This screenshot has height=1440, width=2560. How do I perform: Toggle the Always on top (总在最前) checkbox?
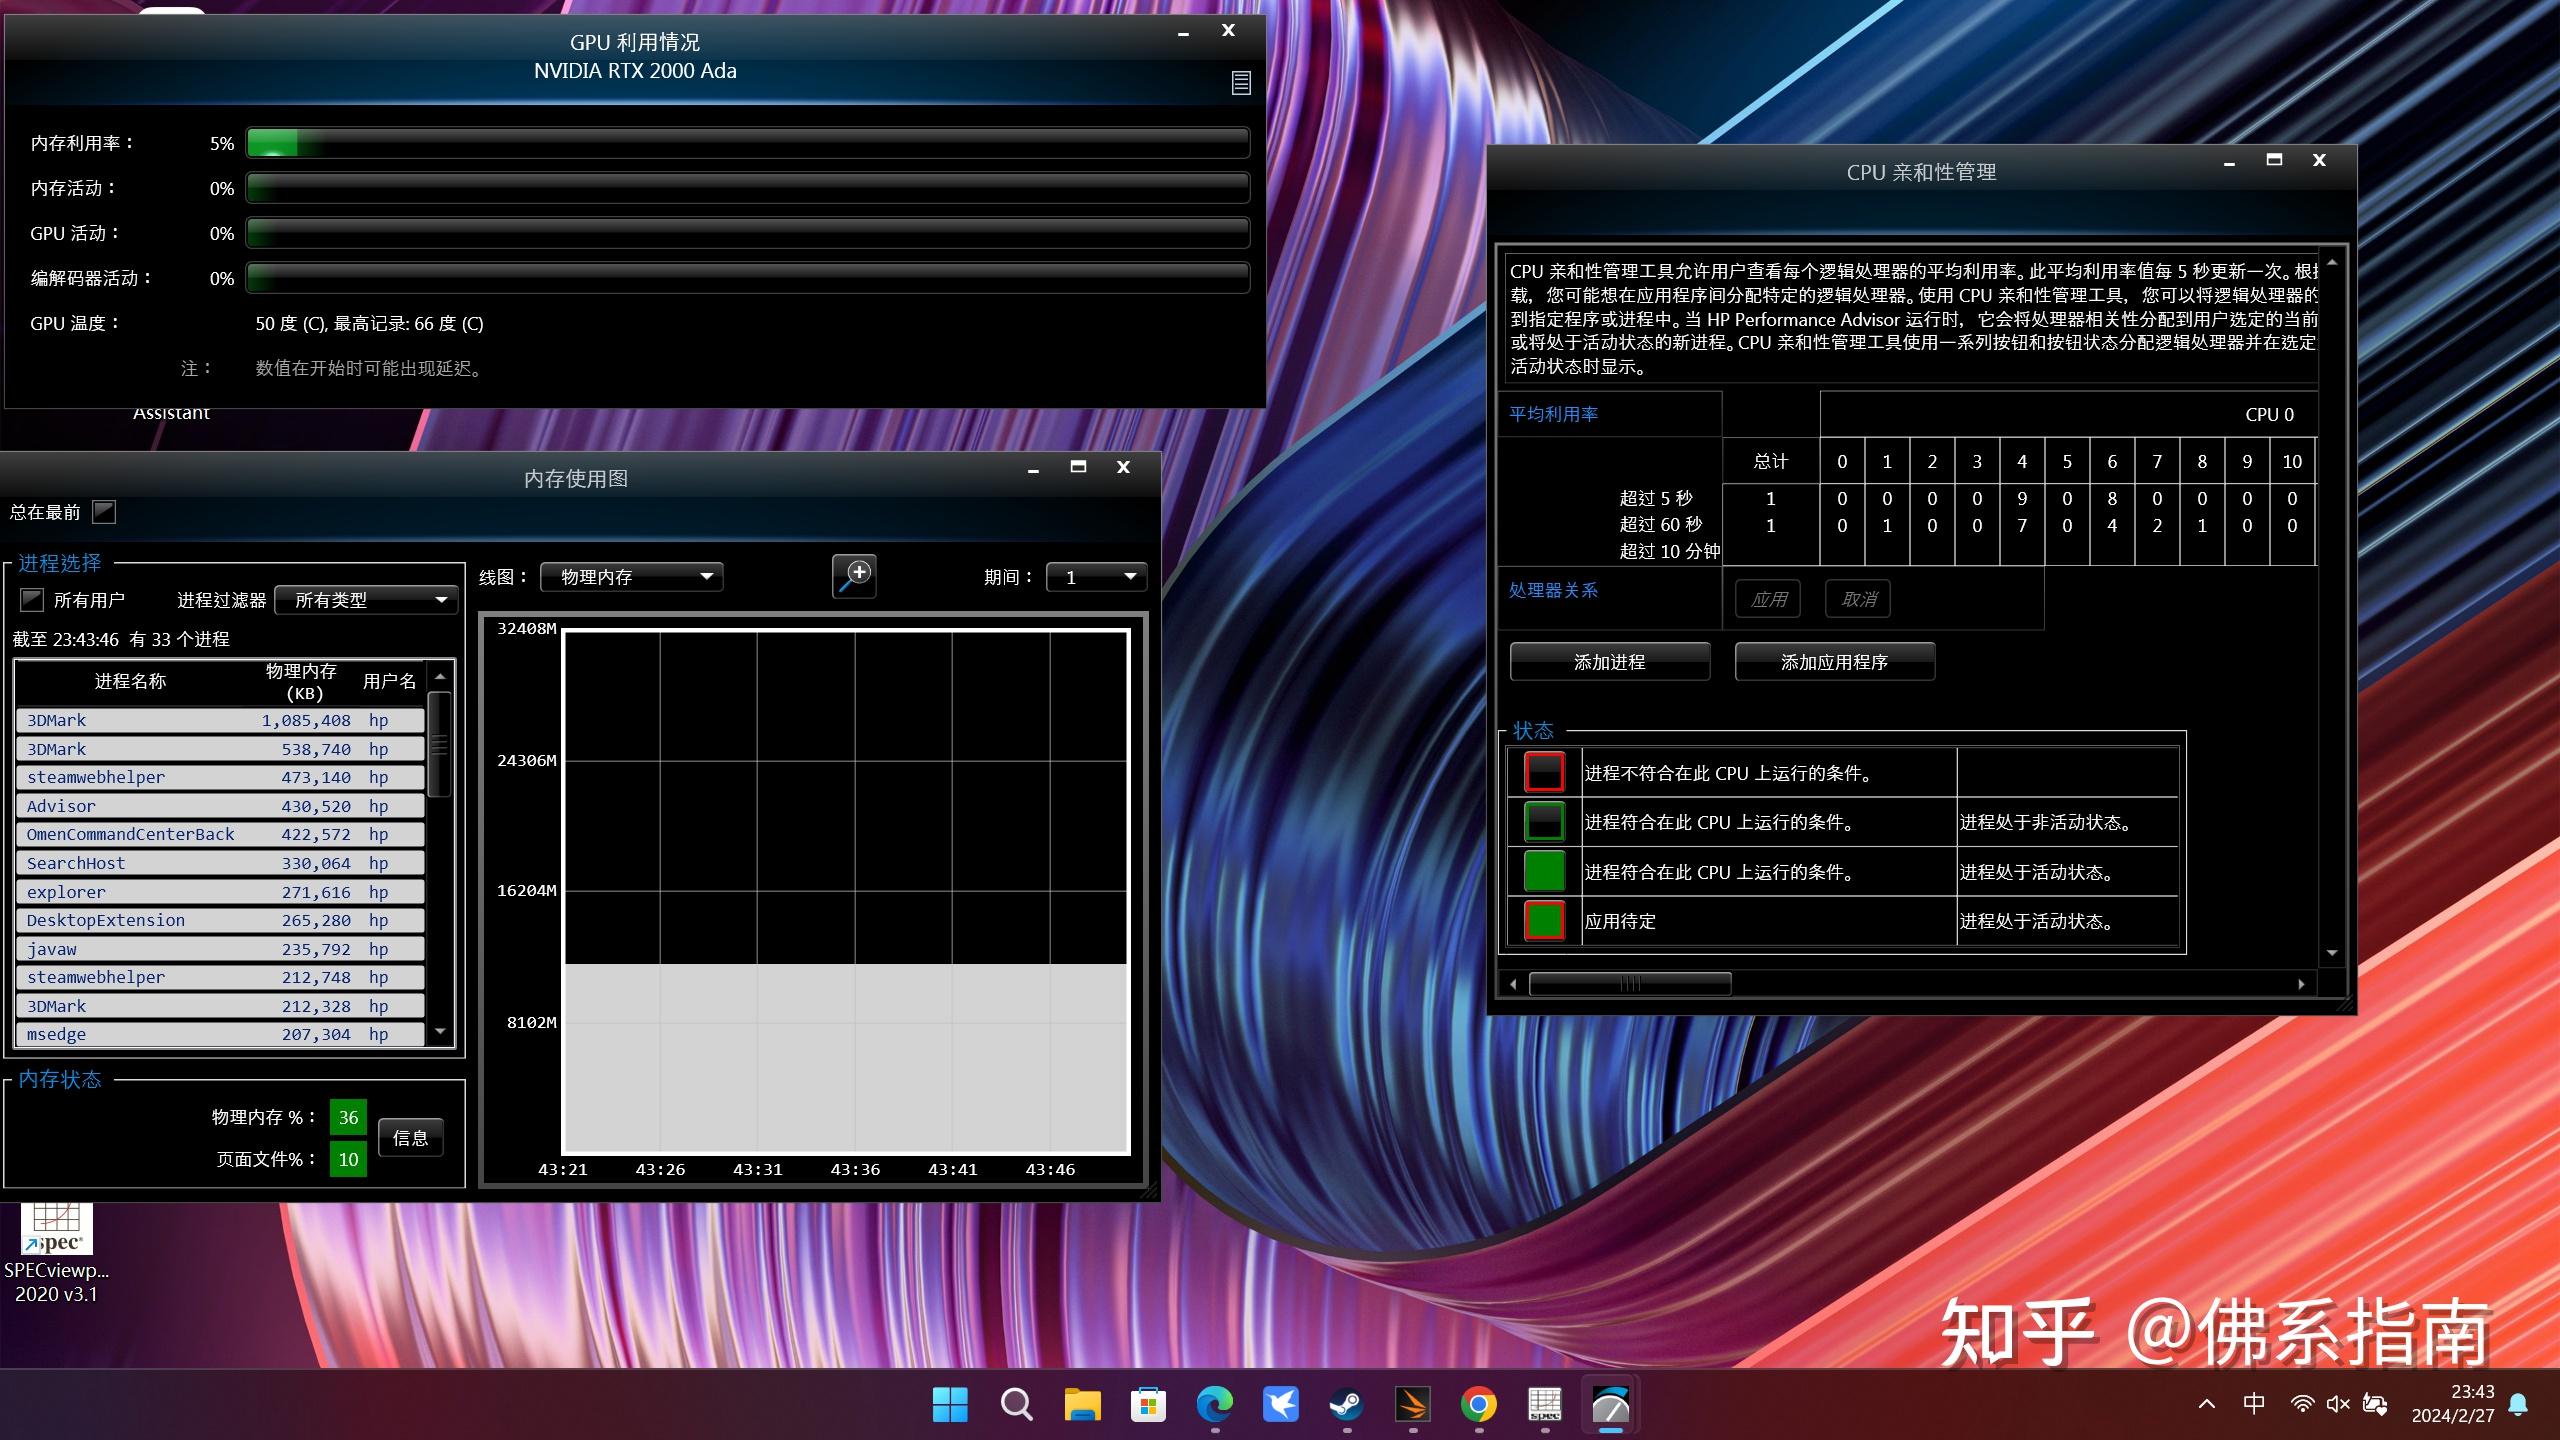click(x=104, y=512)
